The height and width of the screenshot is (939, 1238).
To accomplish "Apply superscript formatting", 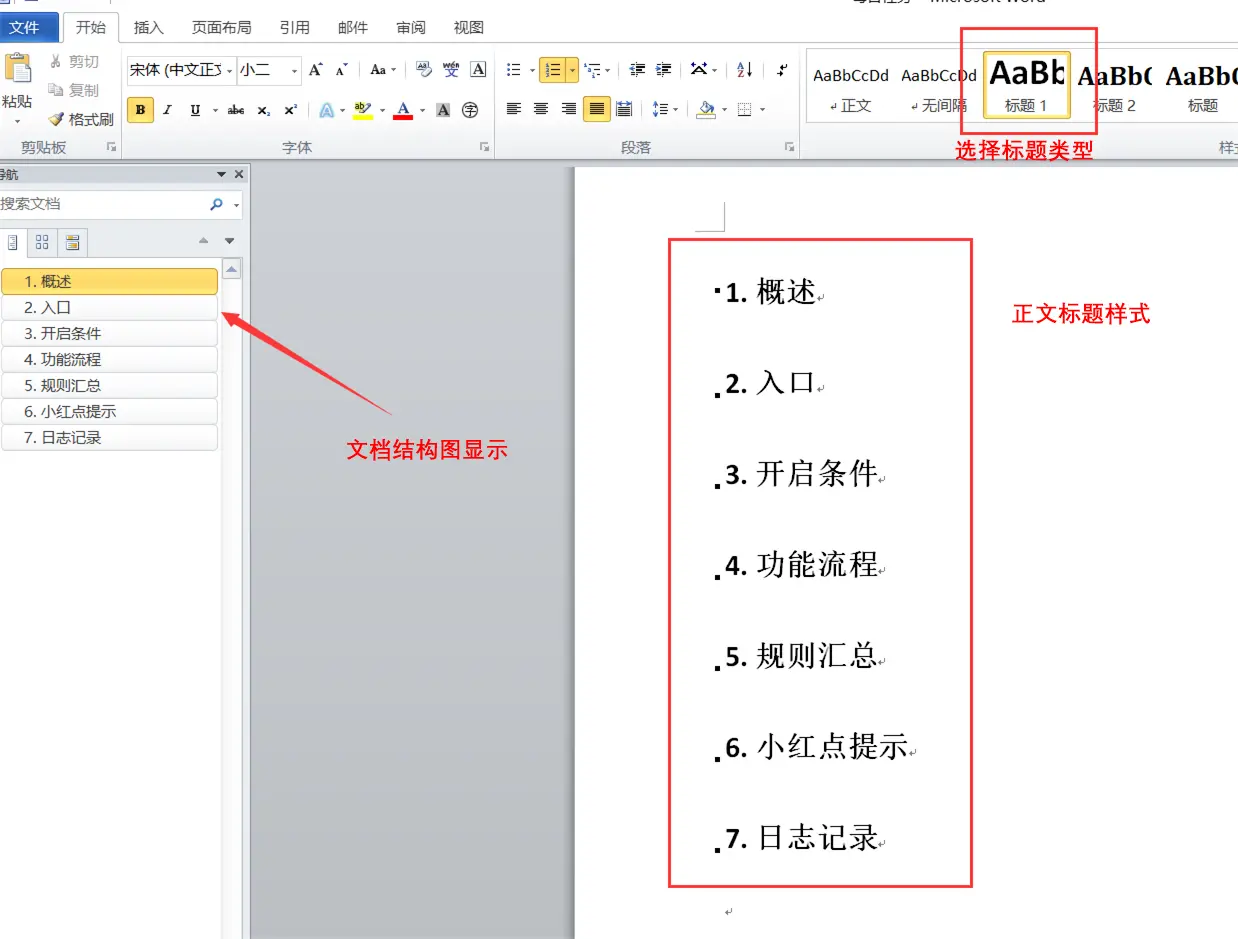I will [290, 110].
